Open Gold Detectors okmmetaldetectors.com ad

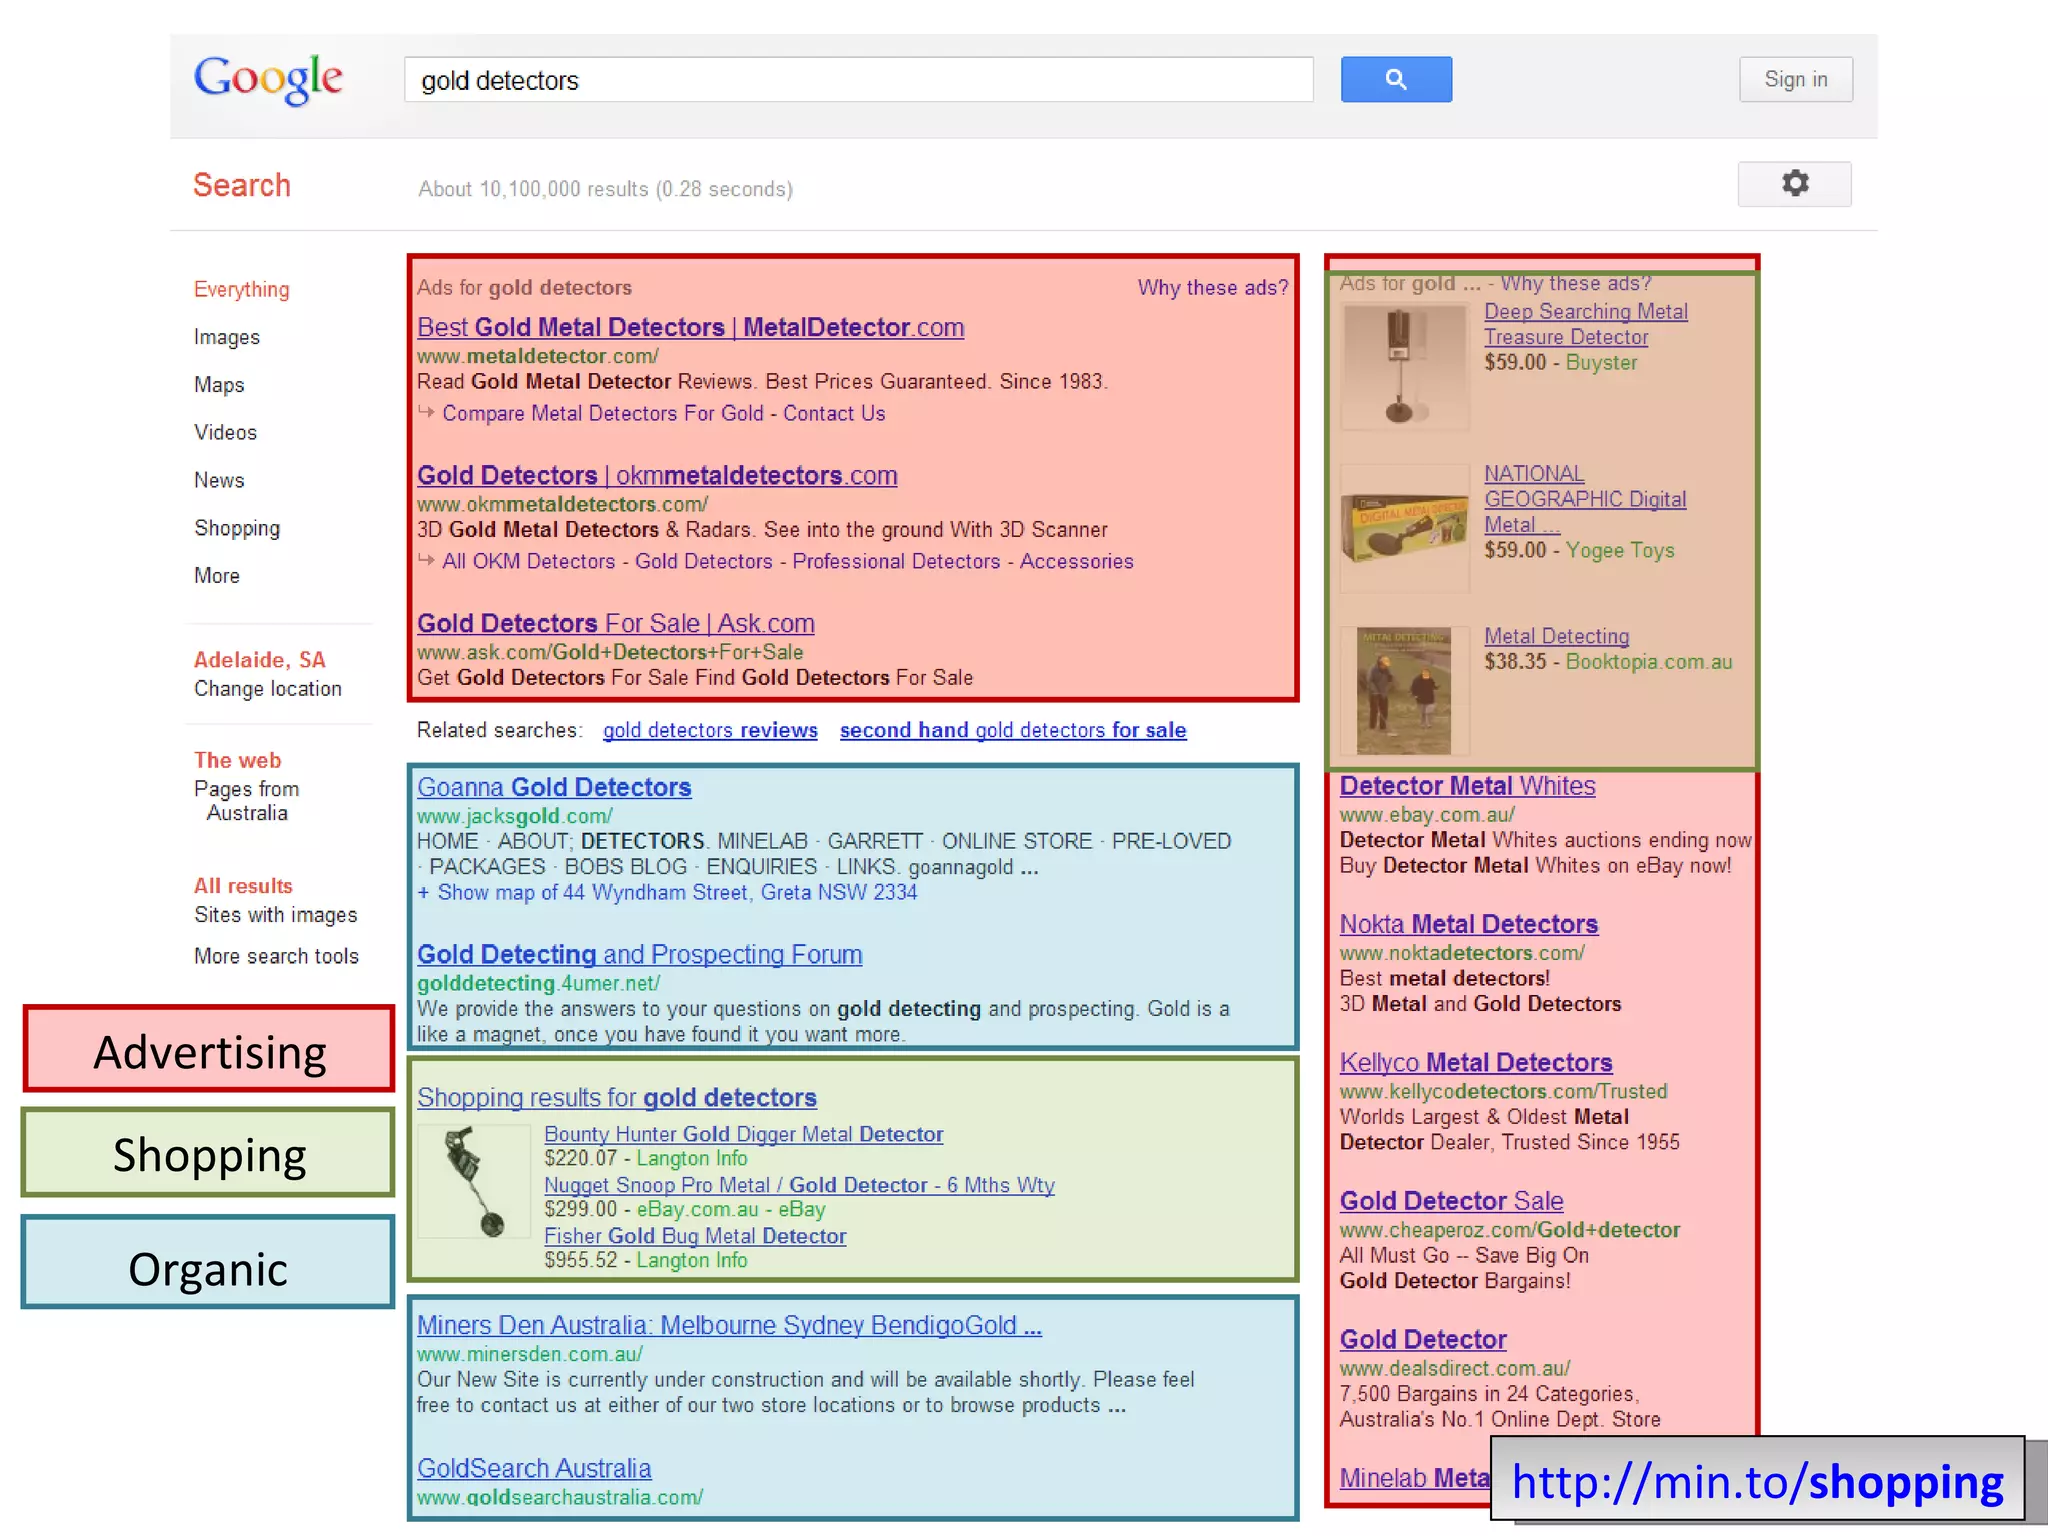657,475
